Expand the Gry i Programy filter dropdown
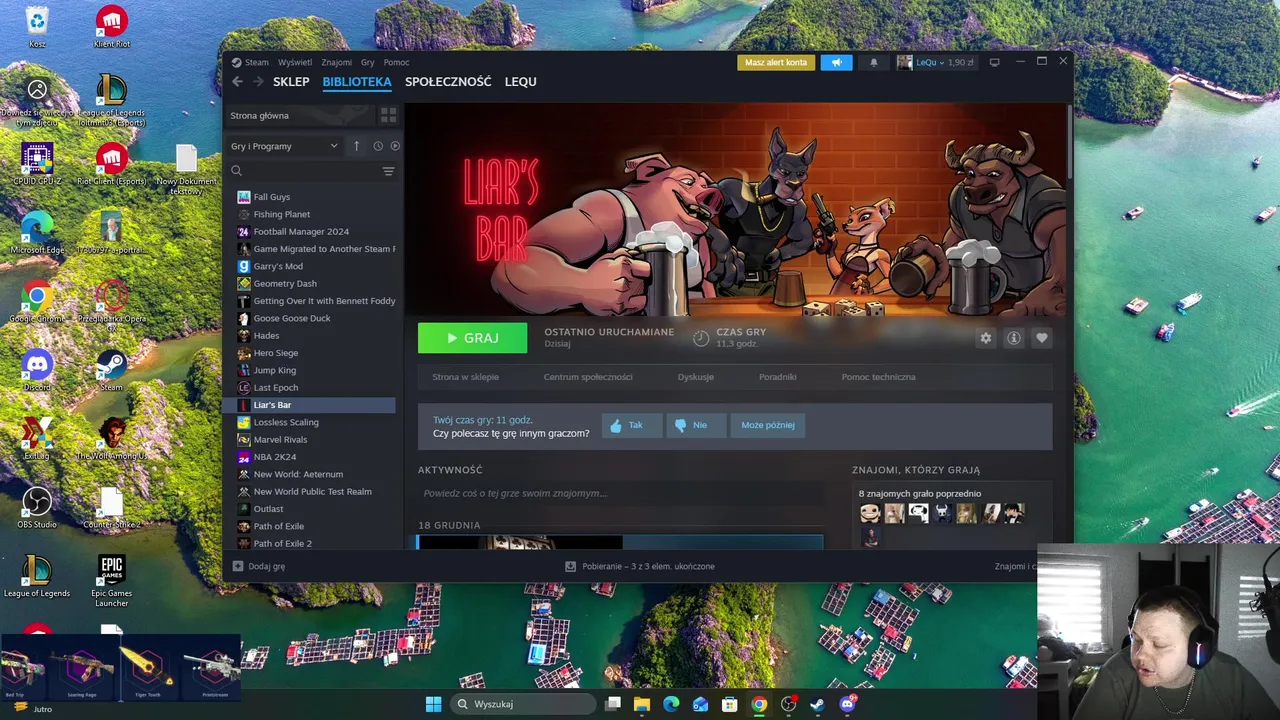 tap(284, 146)
